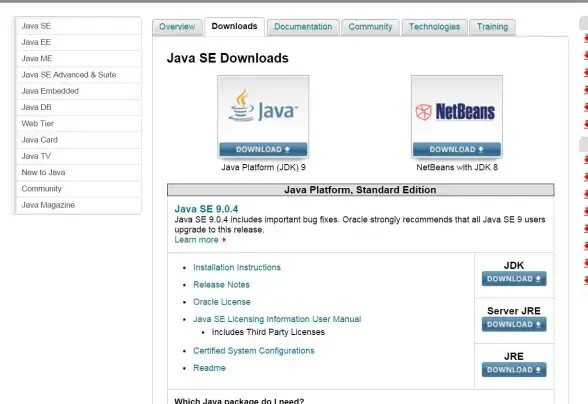588x404 pixels.
Task: Switch to the Documentation tab
Action: (303, 27)
